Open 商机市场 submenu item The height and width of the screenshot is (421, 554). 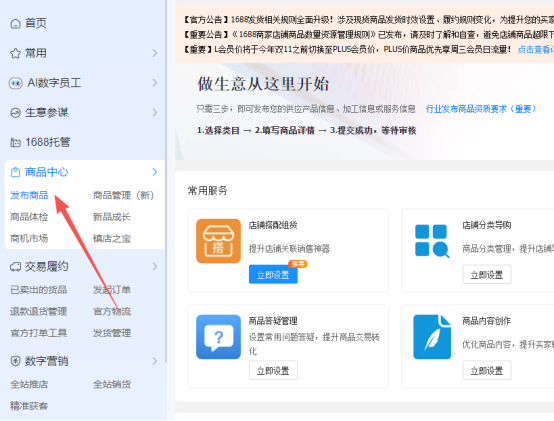click(x=29, y=239)
